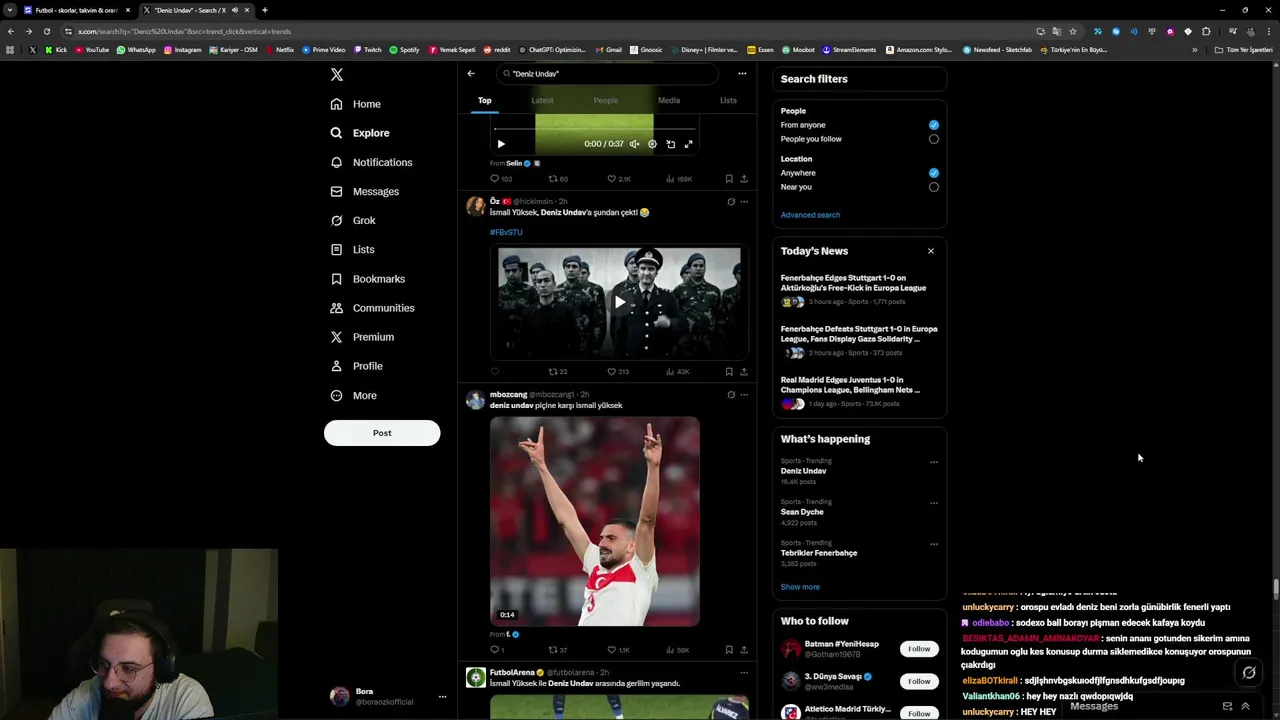This screenshot has width=1280, height=720.
Task: Select People "From anyone" option
Action: 933,125
